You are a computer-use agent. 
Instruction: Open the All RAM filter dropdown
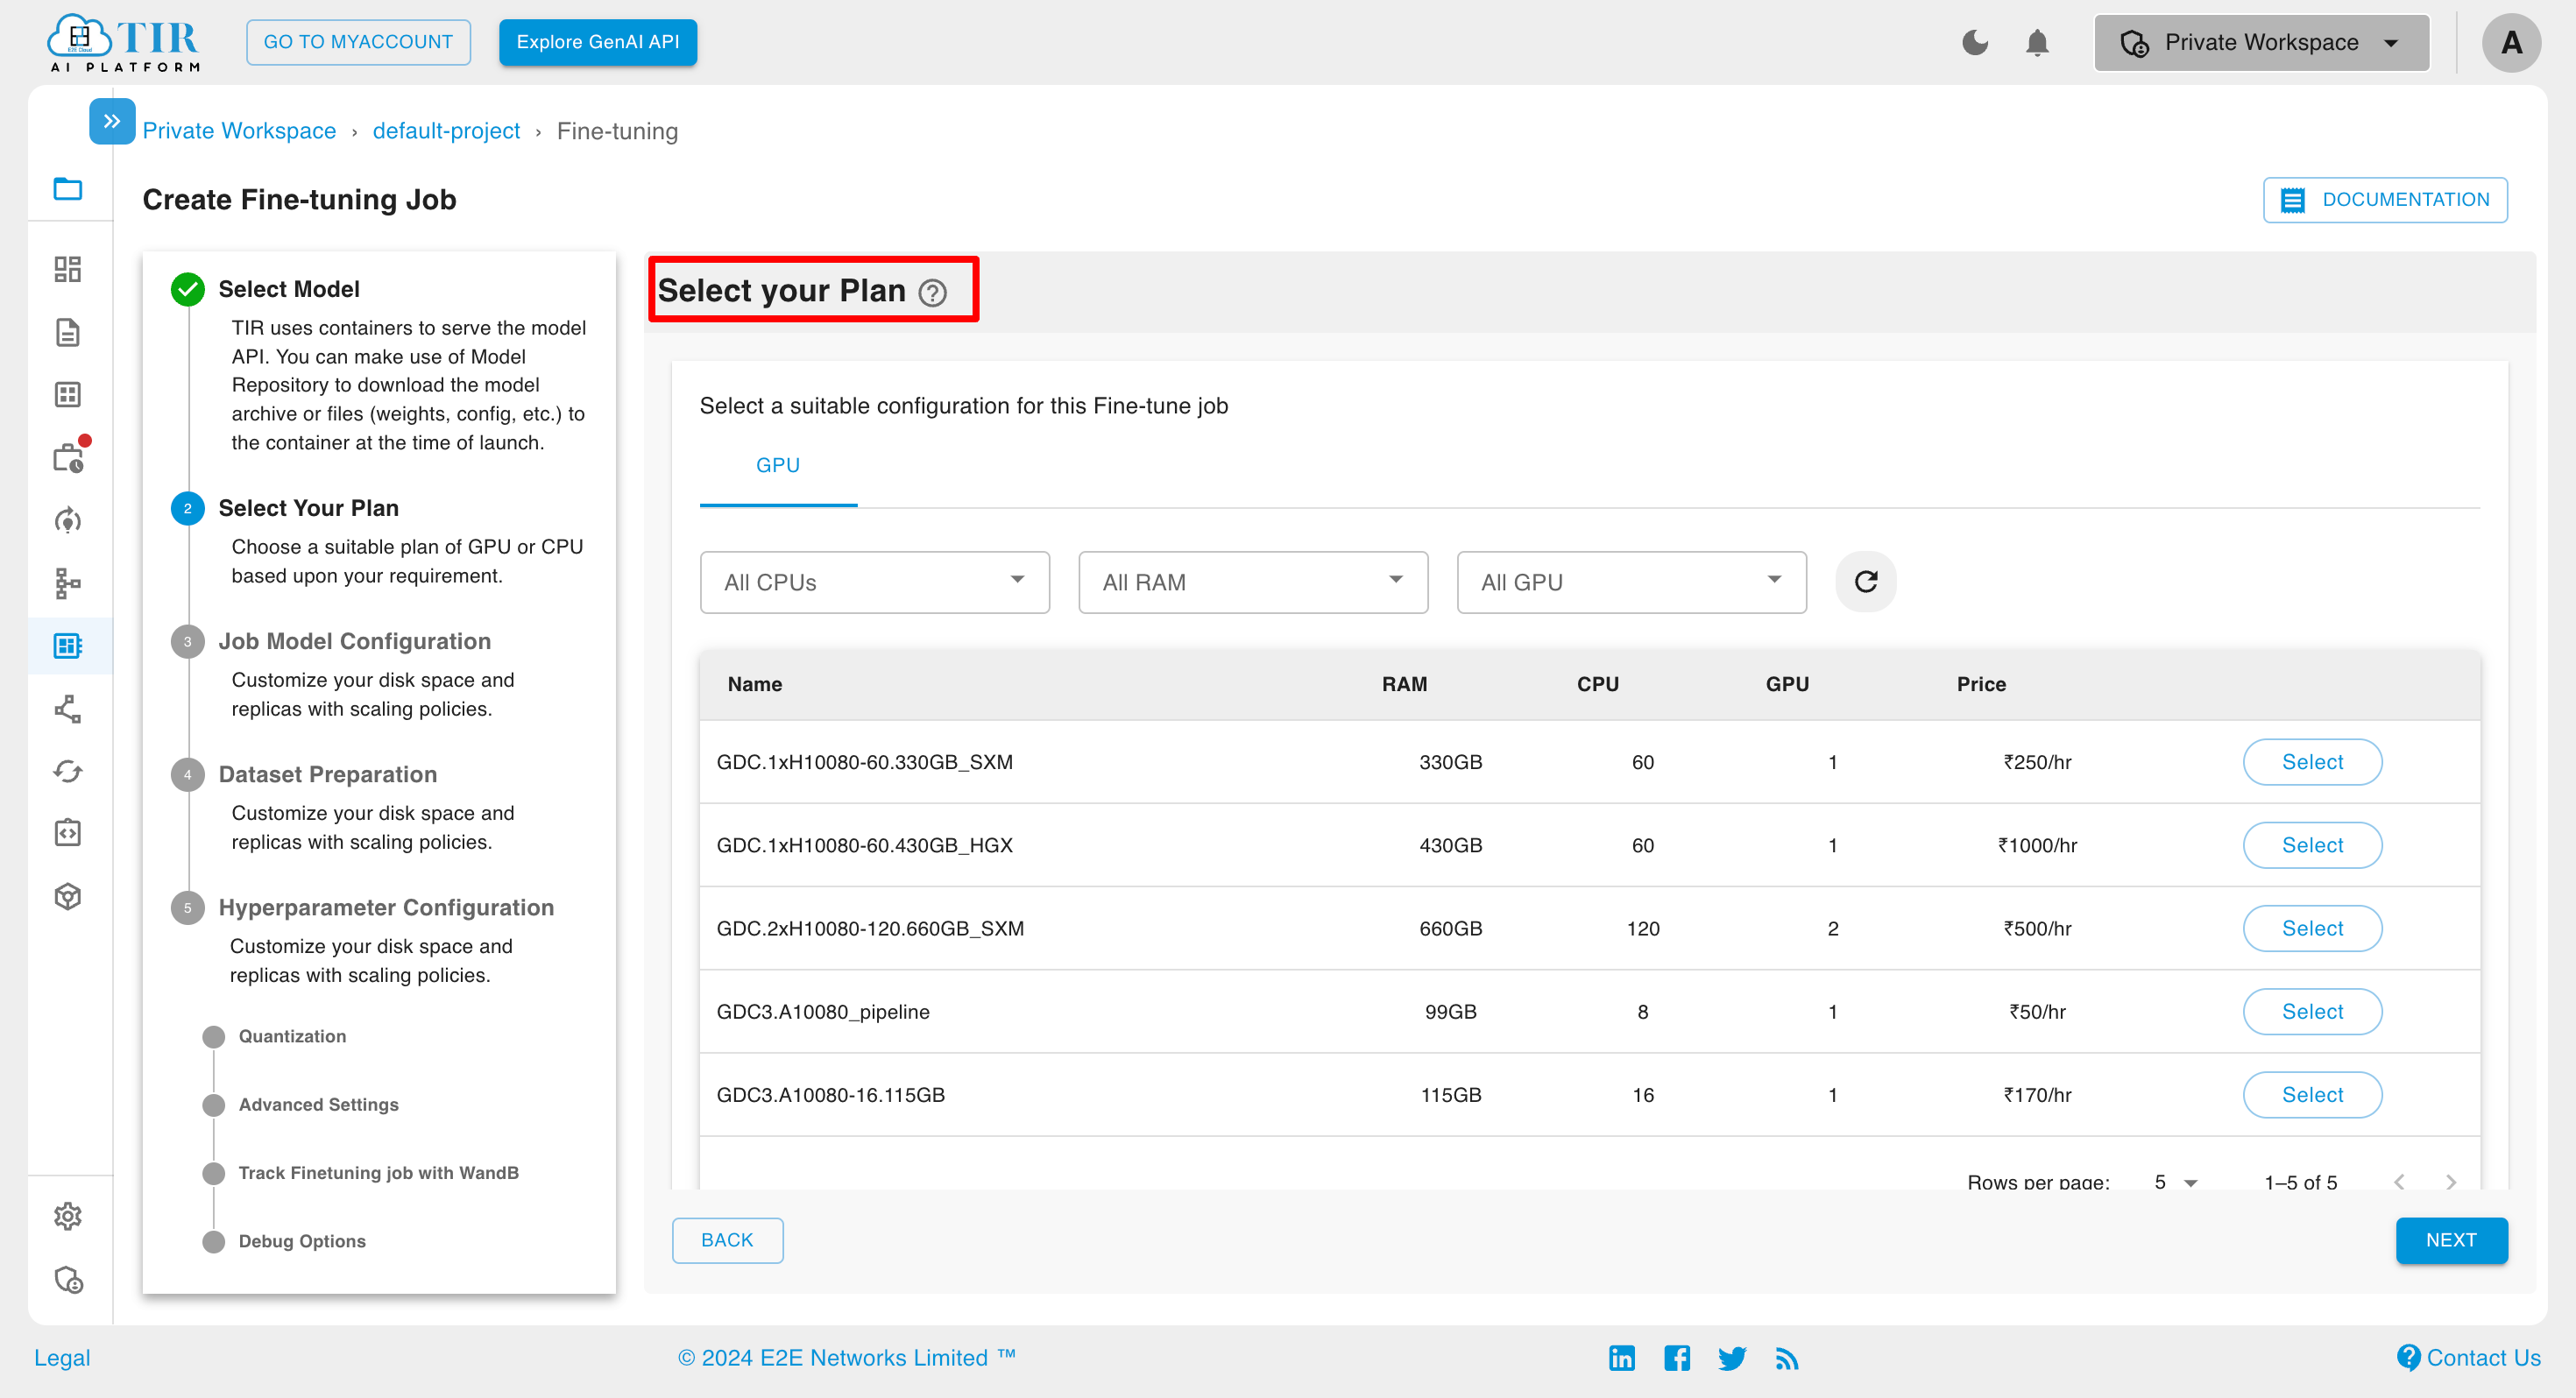pyautogui.click(x=1253, y=582)
